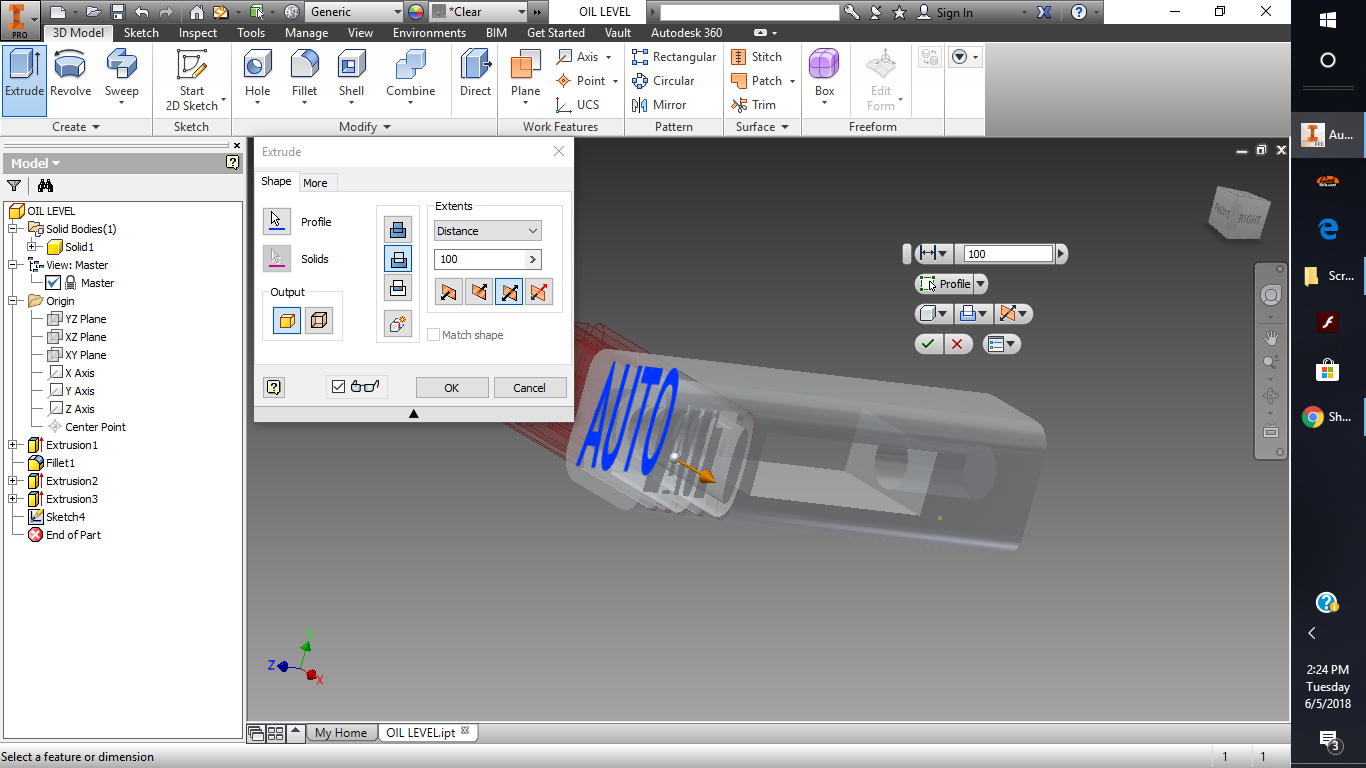Viewport: 1366px width, 768px height.
Task: Expand the Extrusion1 feature node
Action: 13,445
